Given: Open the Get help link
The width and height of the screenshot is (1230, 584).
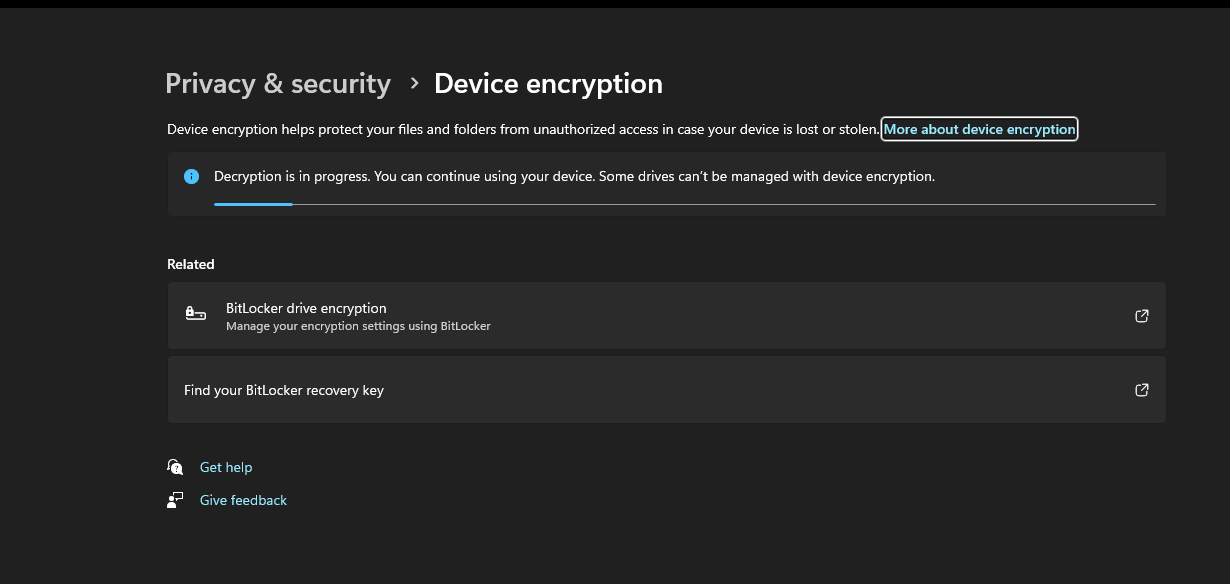Looking at the screenshot, I should pyautogui.click(x=226, y=467).
